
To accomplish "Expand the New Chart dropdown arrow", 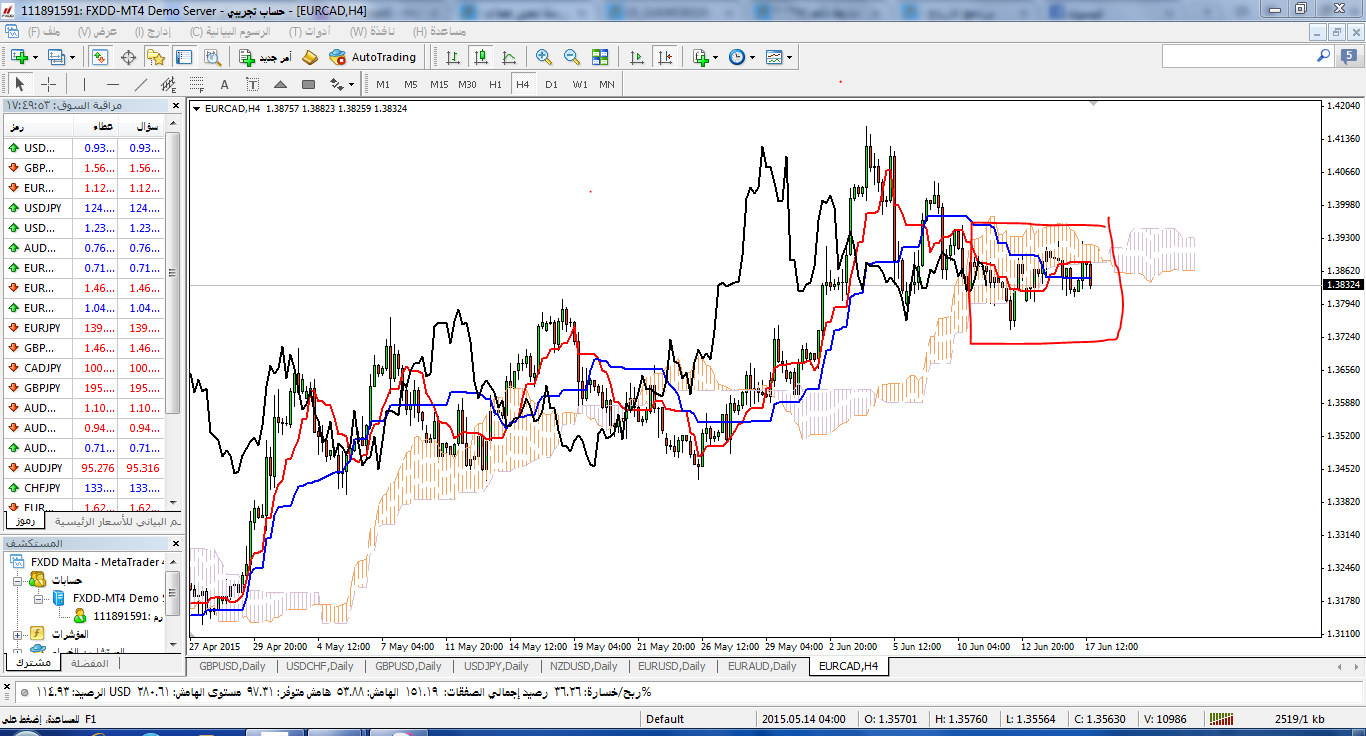I will pos(35,57).
